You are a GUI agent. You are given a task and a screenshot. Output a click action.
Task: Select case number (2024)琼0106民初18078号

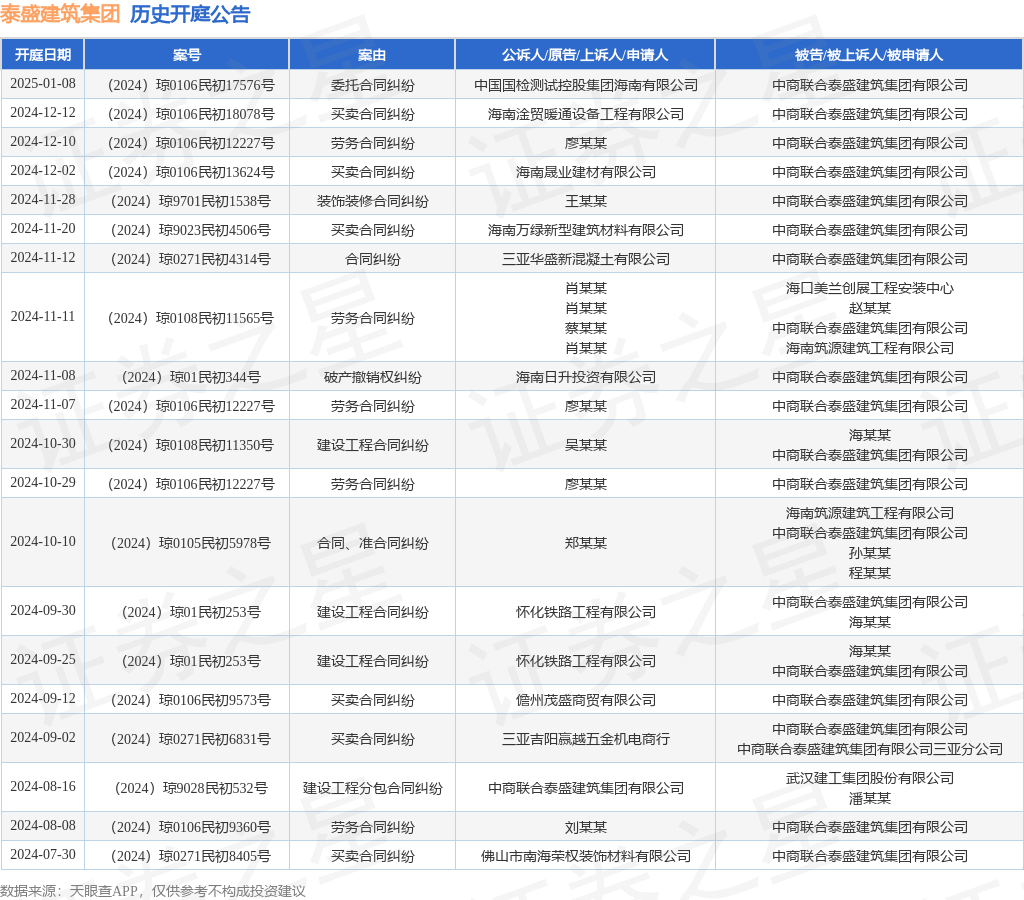pos(191,114)
